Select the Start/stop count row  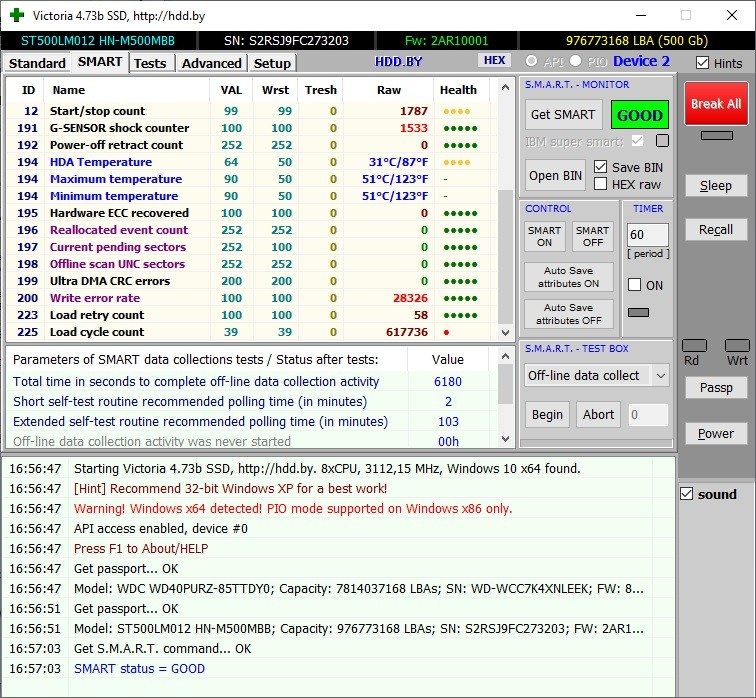pyautogui.click(x=252, y=111)
